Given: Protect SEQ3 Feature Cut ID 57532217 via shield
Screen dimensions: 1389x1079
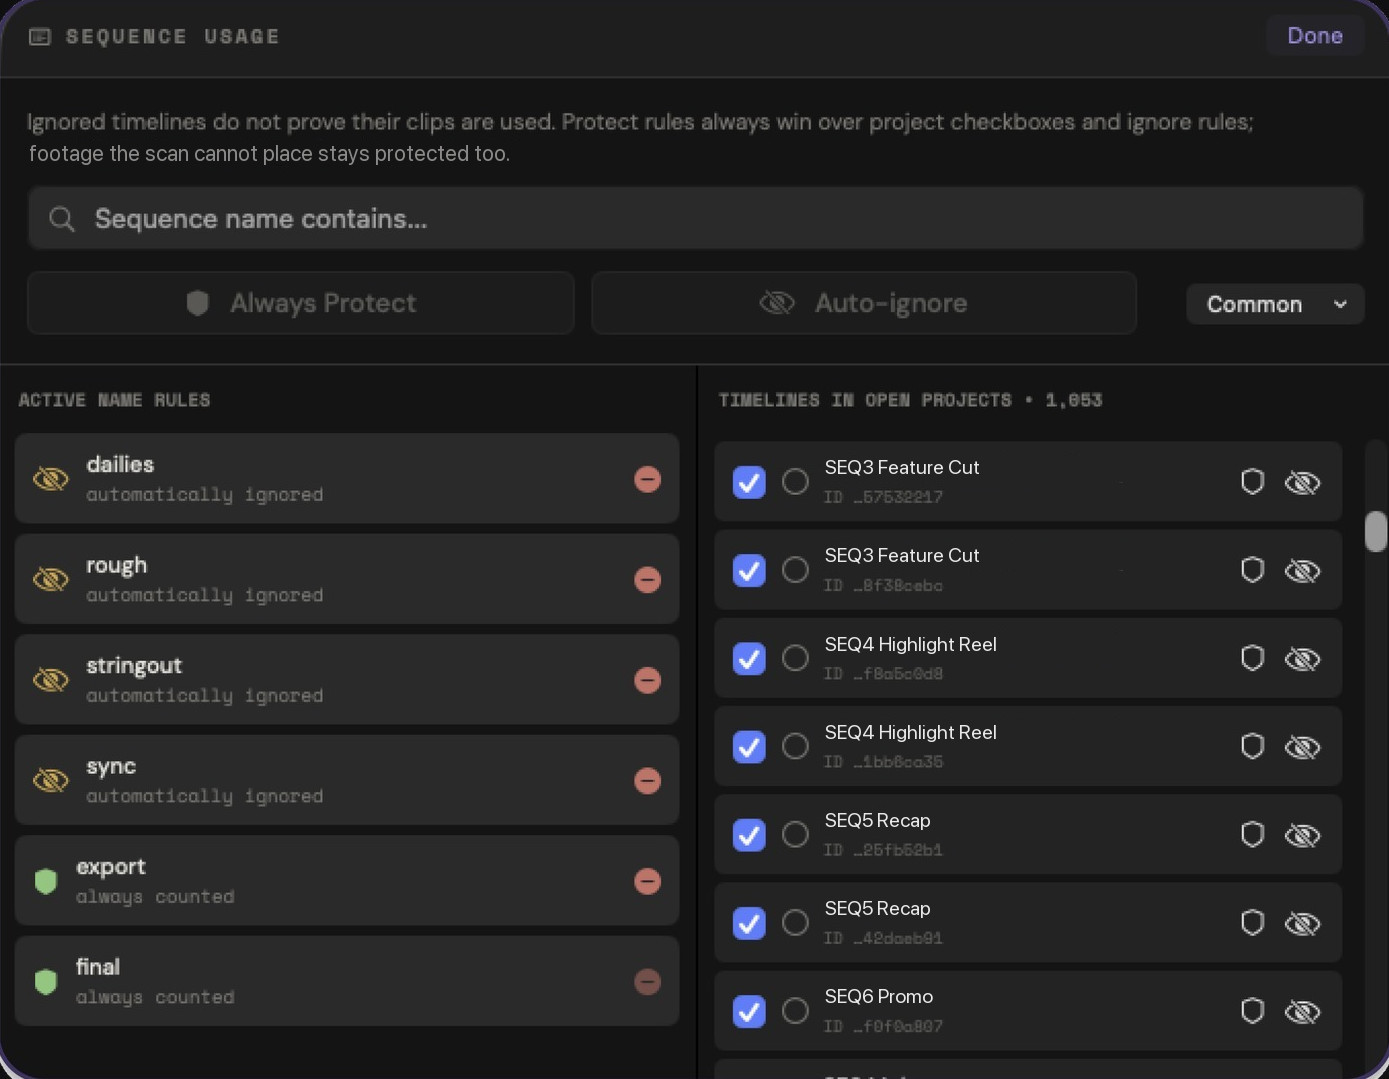Looking at the screenshot, I should point(1252,482).
